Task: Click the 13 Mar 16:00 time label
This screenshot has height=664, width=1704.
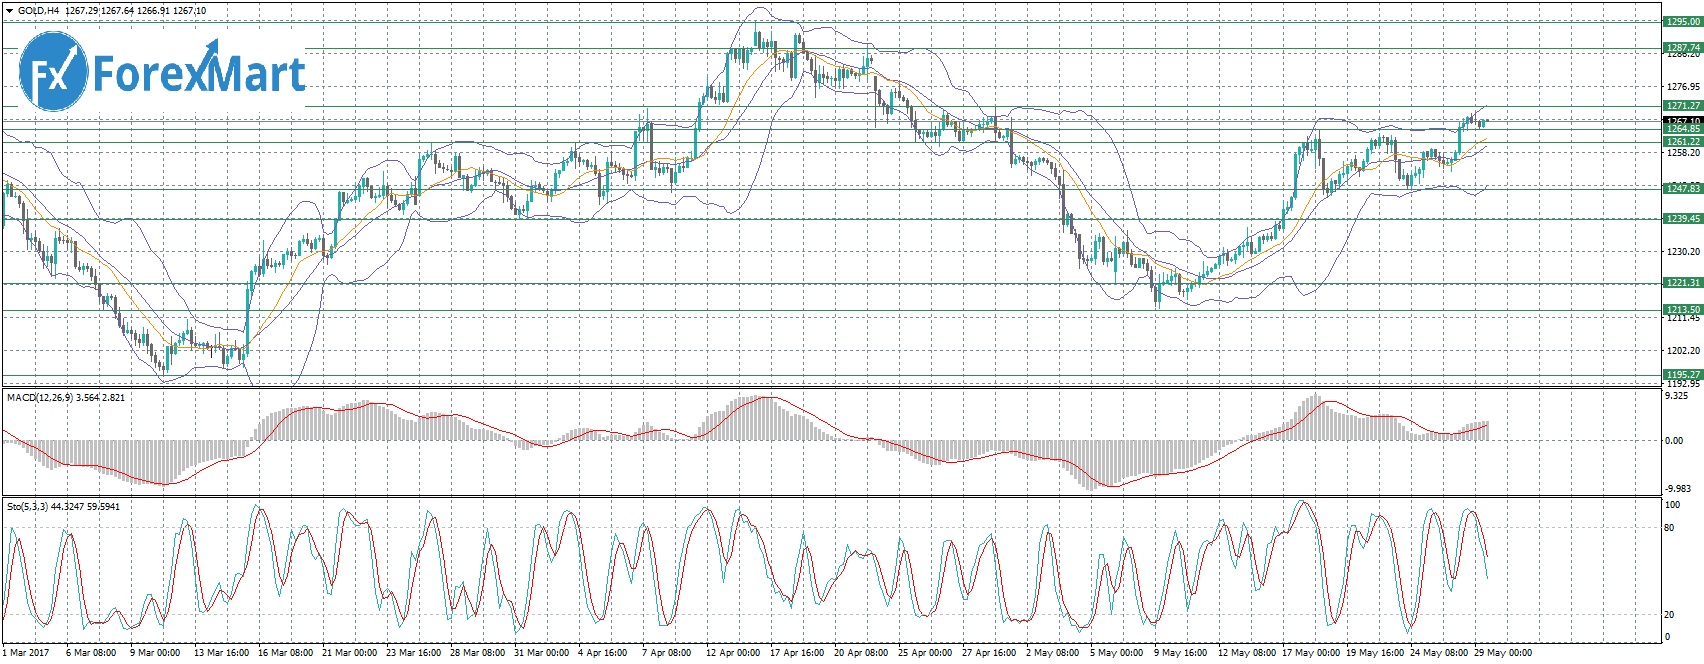Action: 221,653
